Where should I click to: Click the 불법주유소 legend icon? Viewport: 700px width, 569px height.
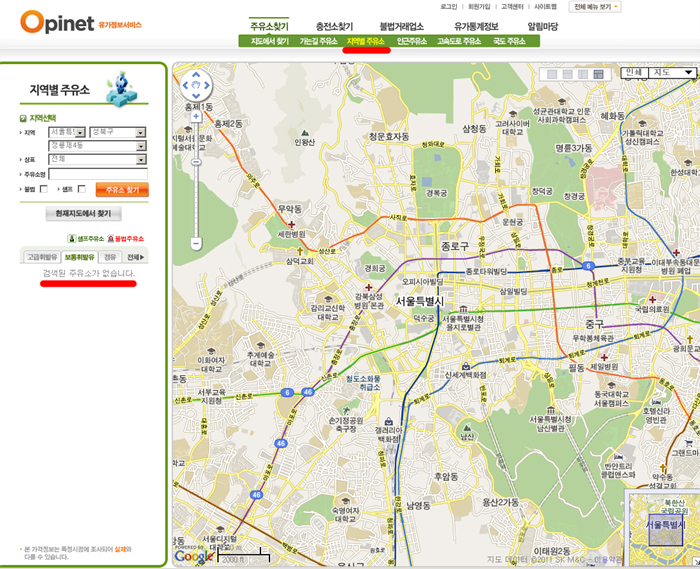(x=111, y=239)
